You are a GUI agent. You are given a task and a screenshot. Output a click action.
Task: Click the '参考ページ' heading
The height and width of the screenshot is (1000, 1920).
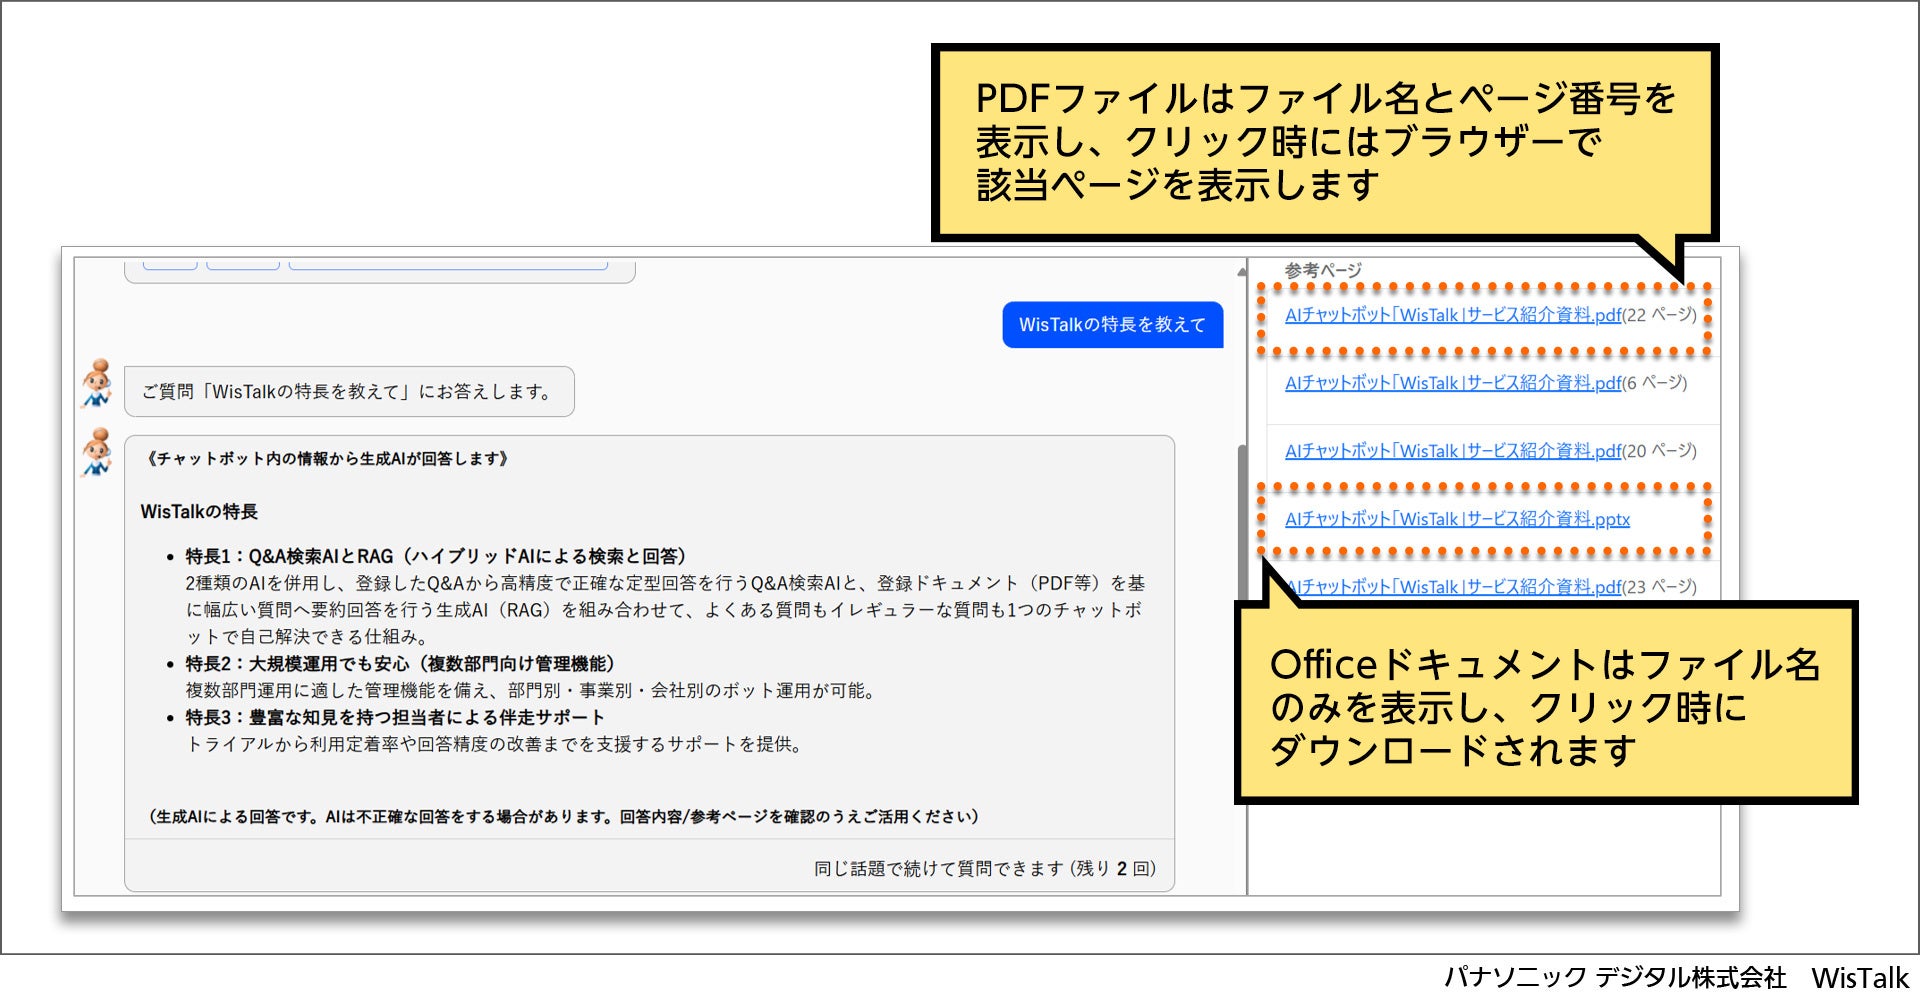[x=1323, y=271]
